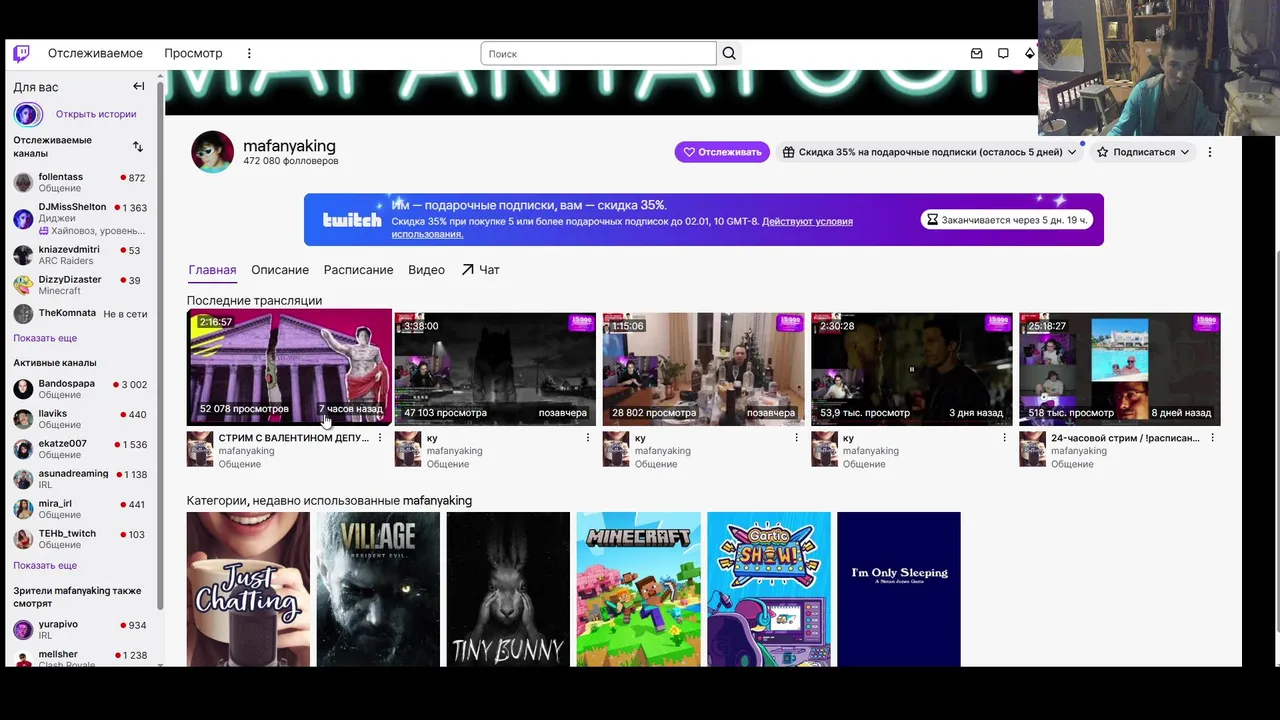Screen dimensions: 1280x720
Task: Open options for 53,9 тыс. views video
Action: point(1004,438)
